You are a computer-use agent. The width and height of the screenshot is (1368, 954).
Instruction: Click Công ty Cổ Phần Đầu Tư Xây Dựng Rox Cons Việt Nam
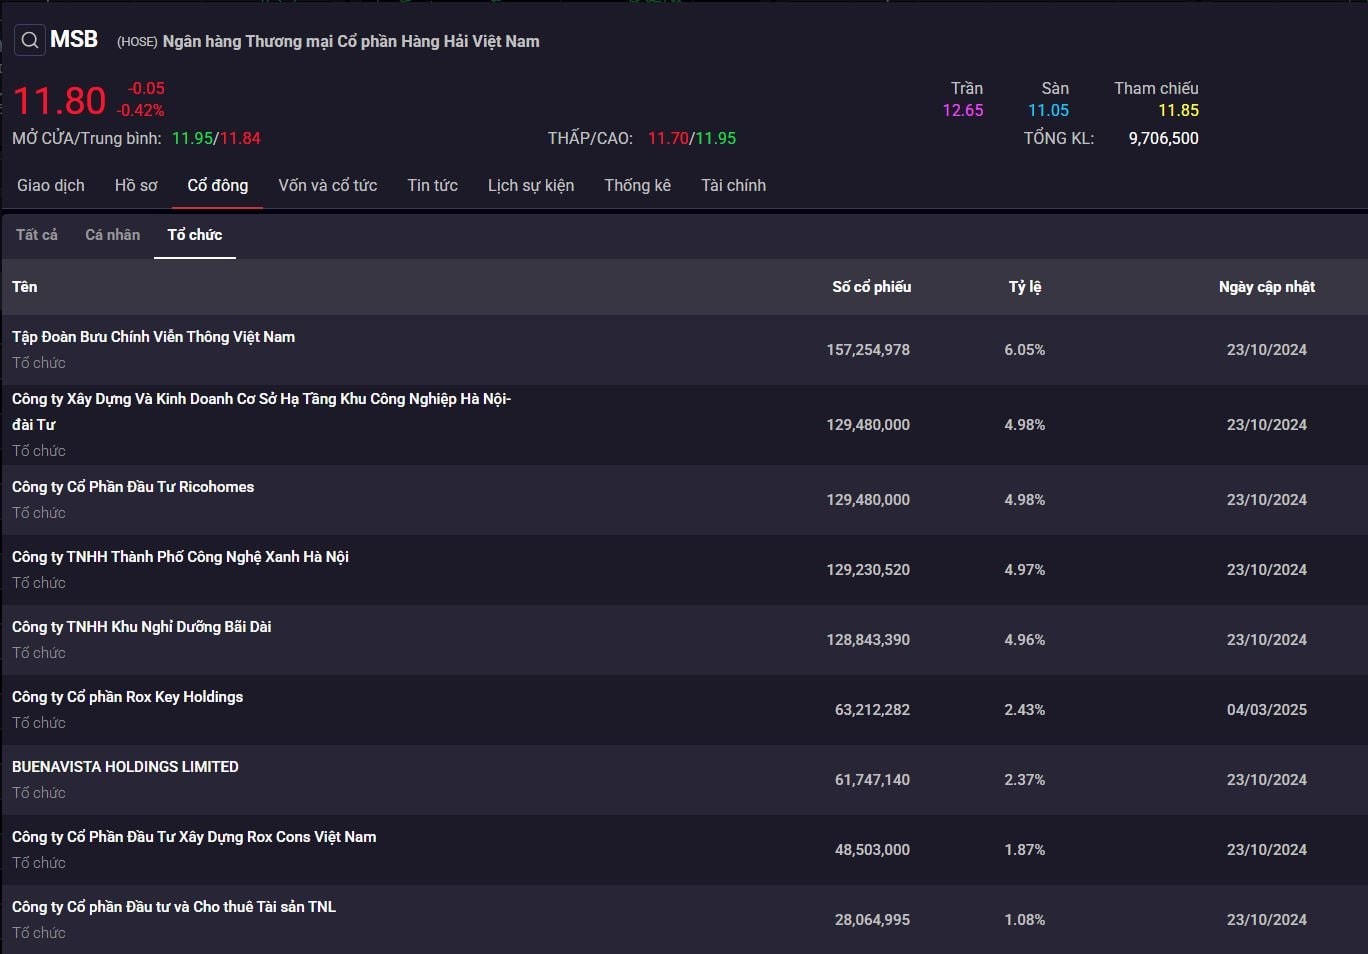point(194,837)
